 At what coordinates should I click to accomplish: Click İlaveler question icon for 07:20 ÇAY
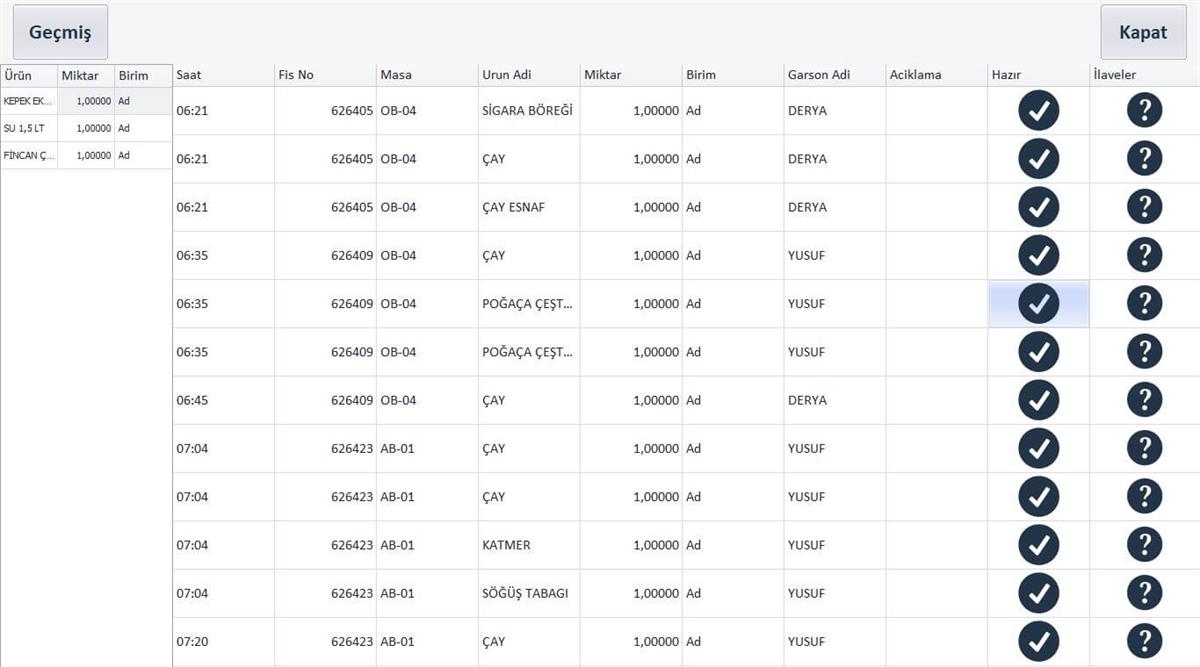tap(1144, 641)
